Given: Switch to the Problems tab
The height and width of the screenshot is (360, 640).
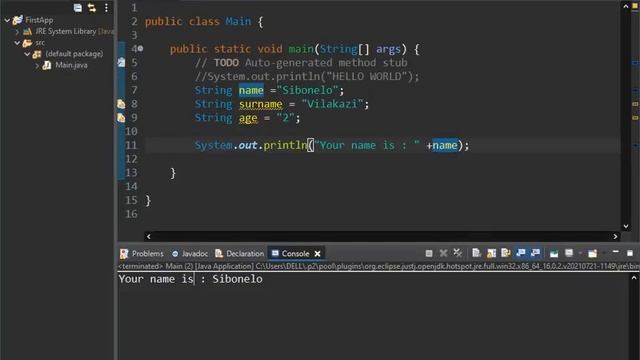Looking at the screenshot, I should coord(142,253).
